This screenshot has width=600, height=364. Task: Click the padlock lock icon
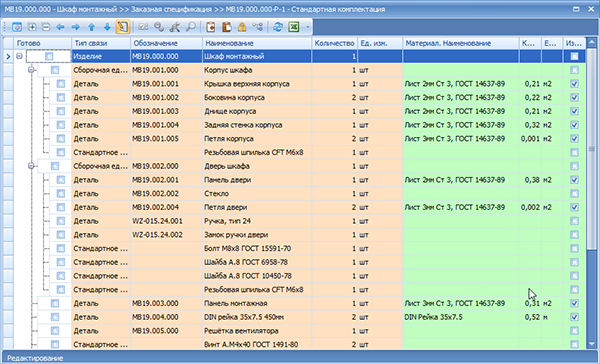click(x=242, y=27)
